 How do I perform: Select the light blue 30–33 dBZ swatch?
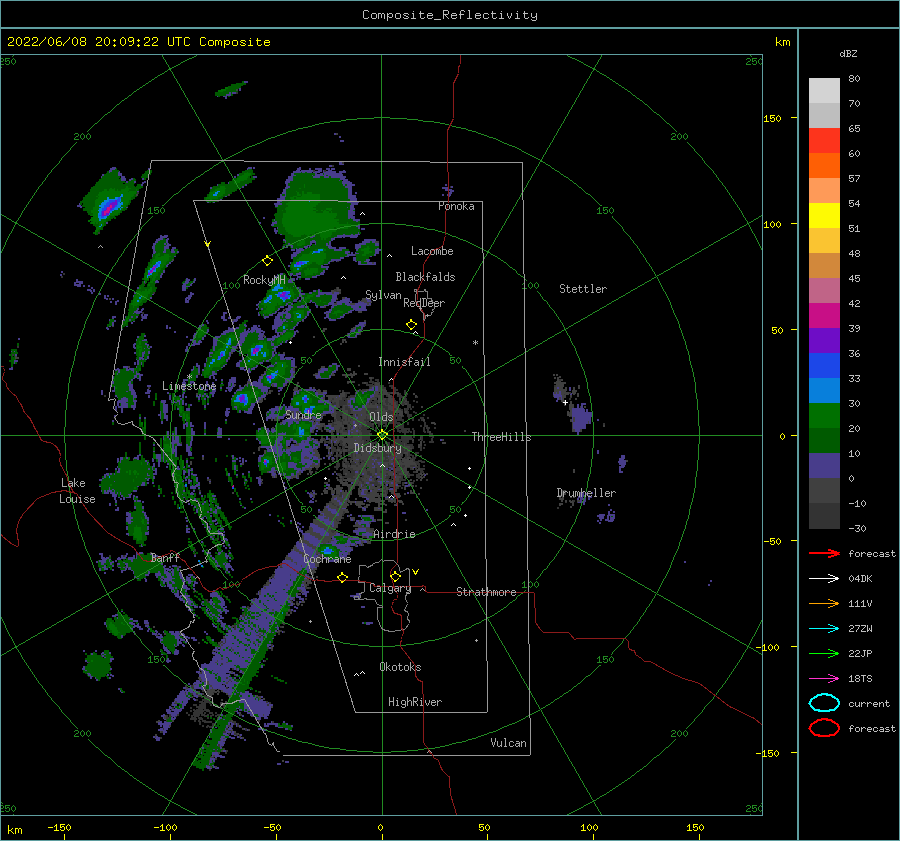tap(824, 391)
